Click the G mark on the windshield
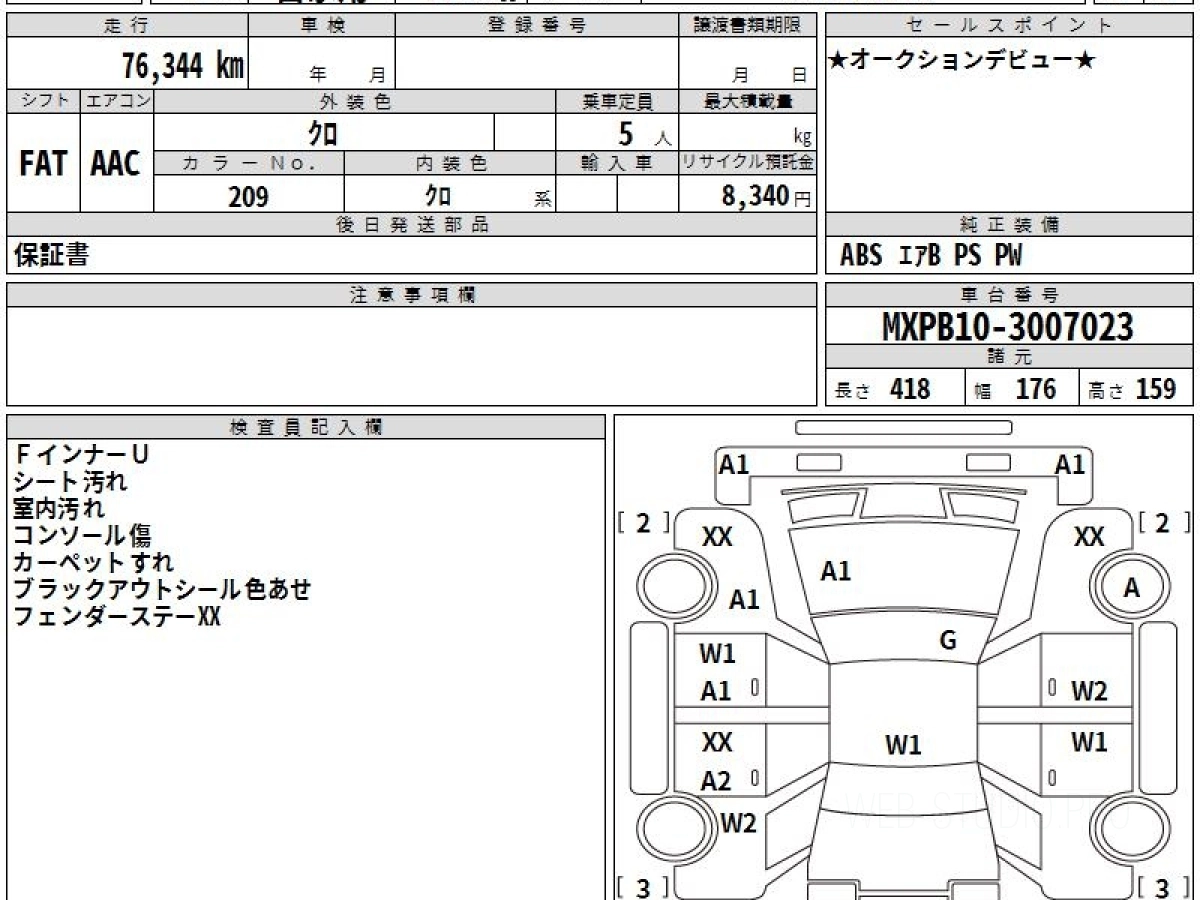 click(x=948, y=641)
